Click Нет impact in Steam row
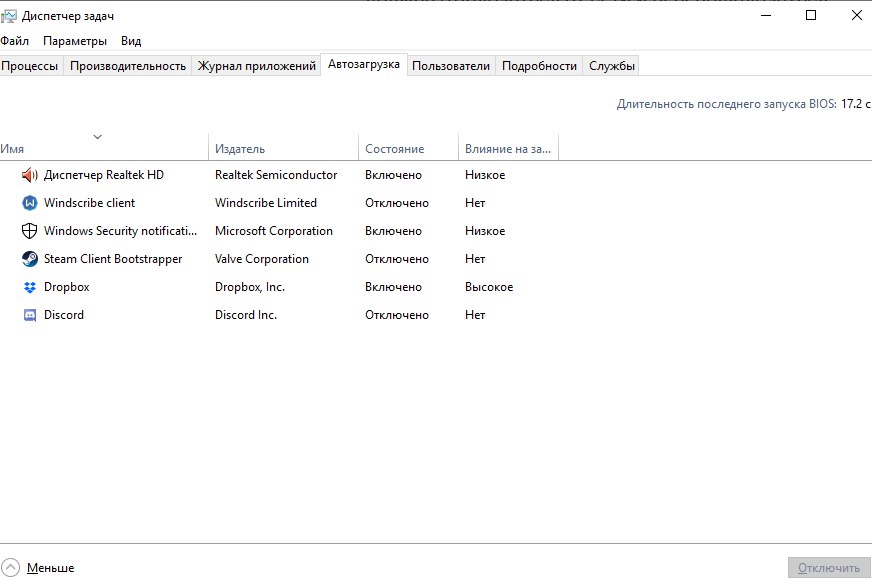The height and width of the screenshot is (581, 872). click(475, 259)
